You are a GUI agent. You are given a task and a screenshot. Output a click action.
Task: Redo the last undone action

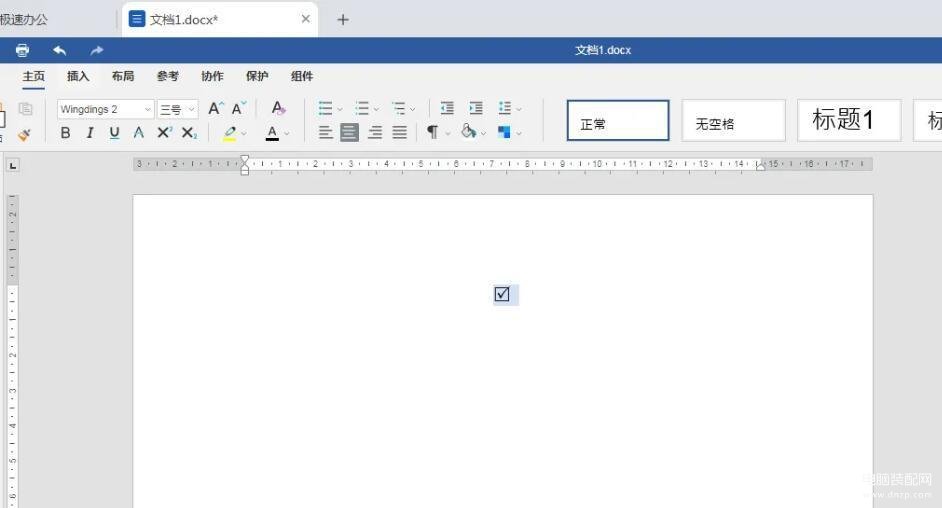[97, 50]
